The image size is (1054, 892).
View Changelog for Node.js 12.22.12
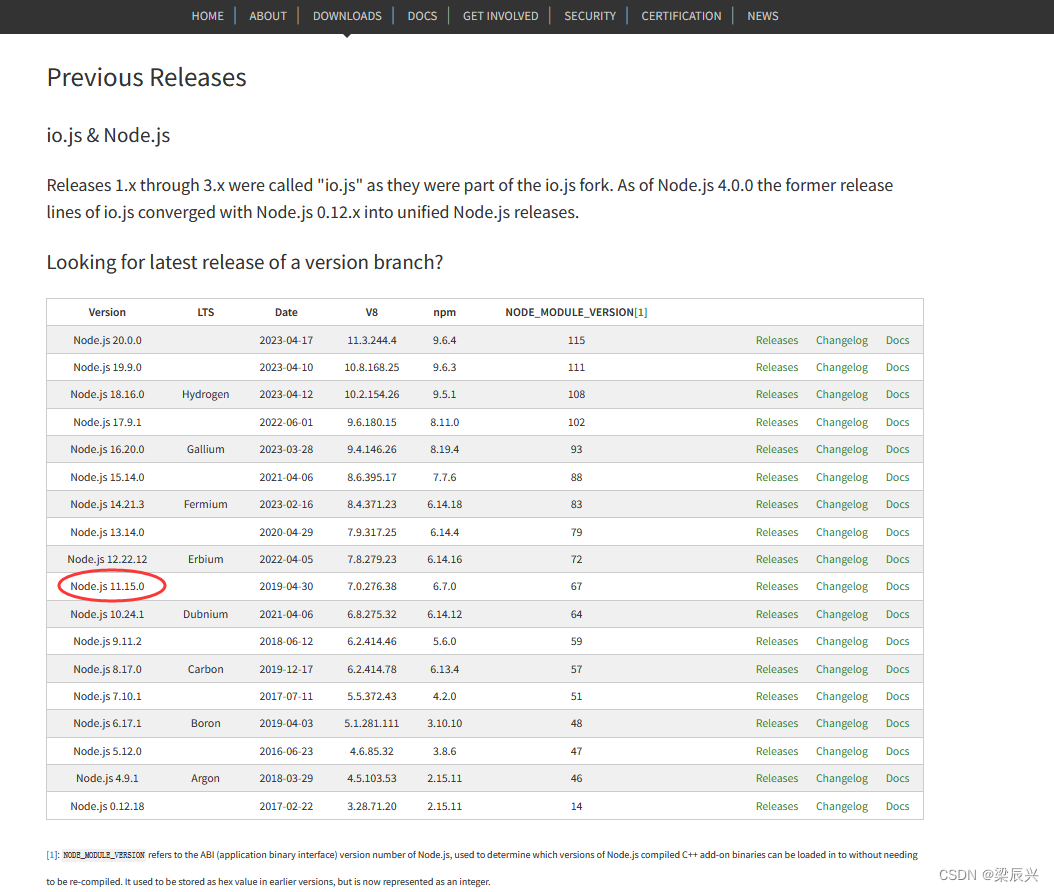coord(842,559)
